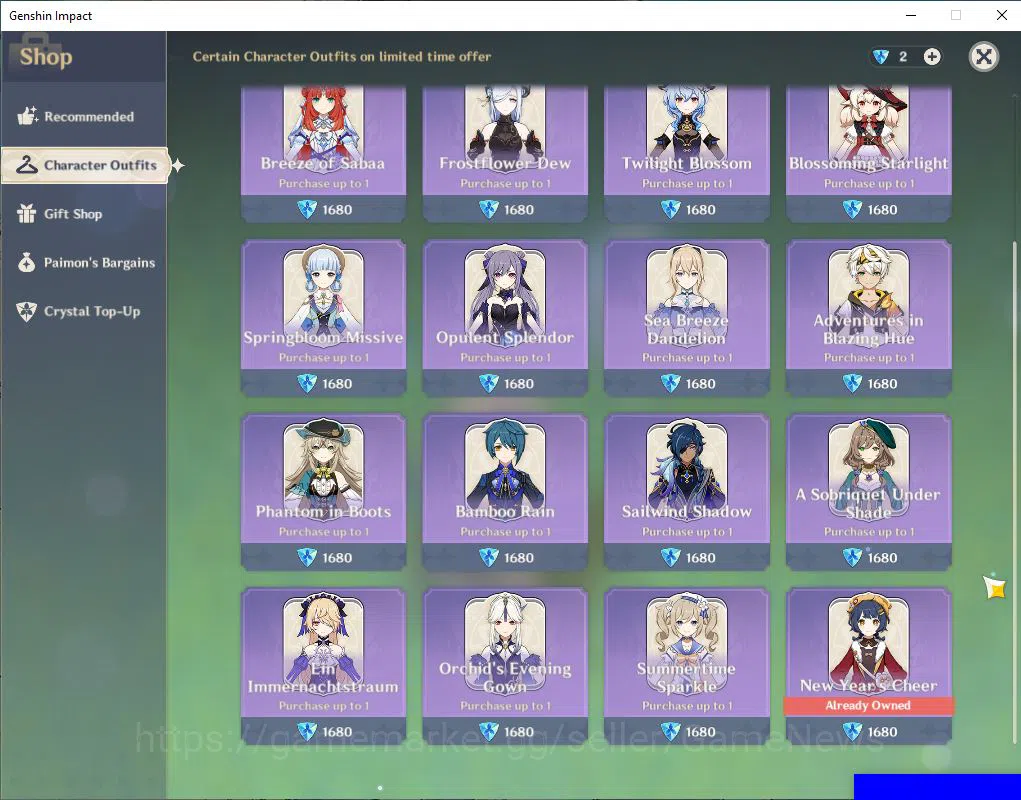Click the crystal icon under Sailwind Shadow

click(x=670, y=557)
